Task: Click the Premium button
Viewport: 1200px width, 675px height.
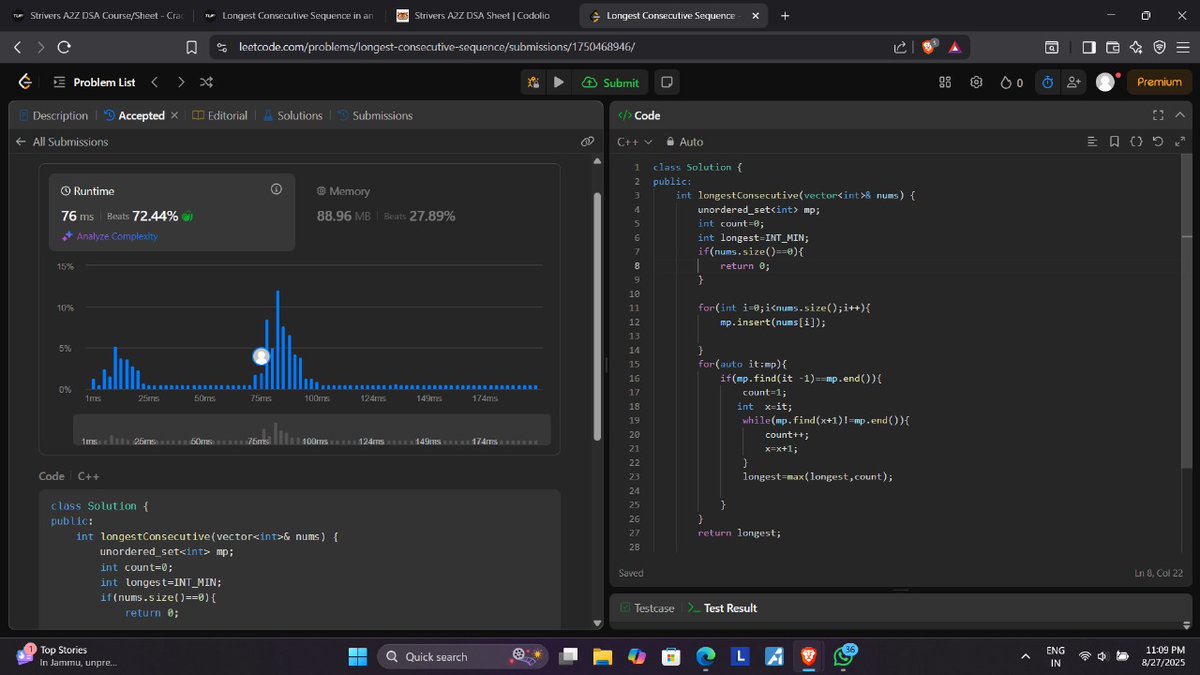Action: 1159,82
